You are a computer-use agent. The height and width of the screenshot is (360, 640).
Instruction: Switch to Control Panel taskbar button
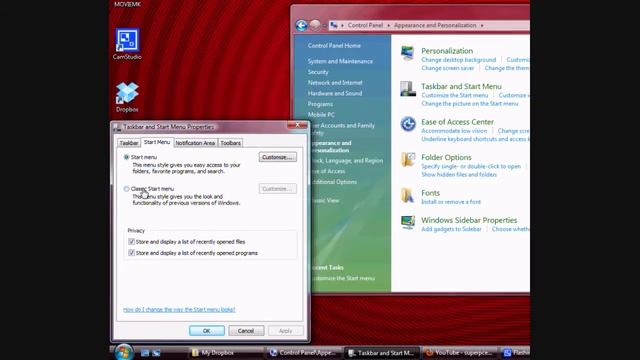click(x=303, y=353)
